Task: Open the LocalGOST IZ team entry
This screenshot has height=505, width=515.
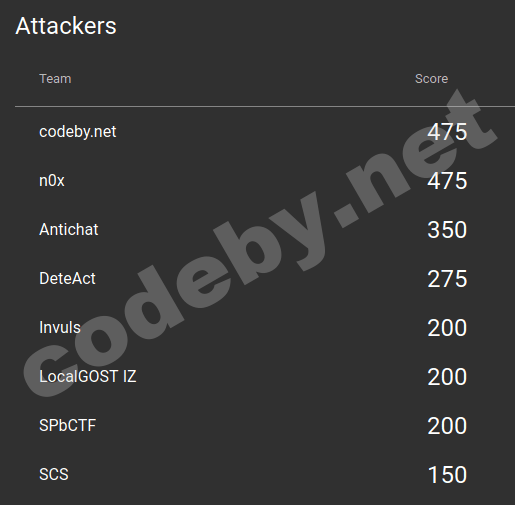Action: coord(88,377)
